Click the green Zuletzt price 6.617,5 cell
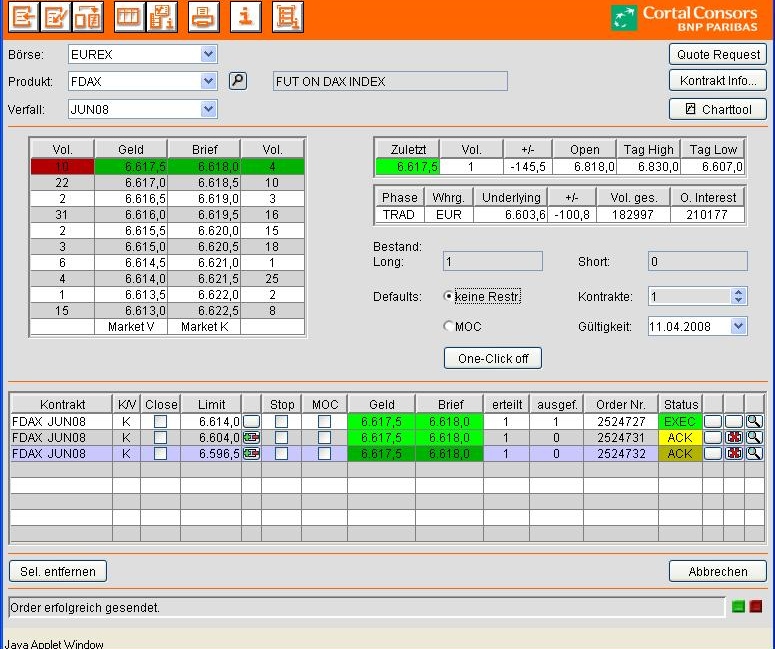The height and width of the screenshot is (649, 775). pos(408,167)
